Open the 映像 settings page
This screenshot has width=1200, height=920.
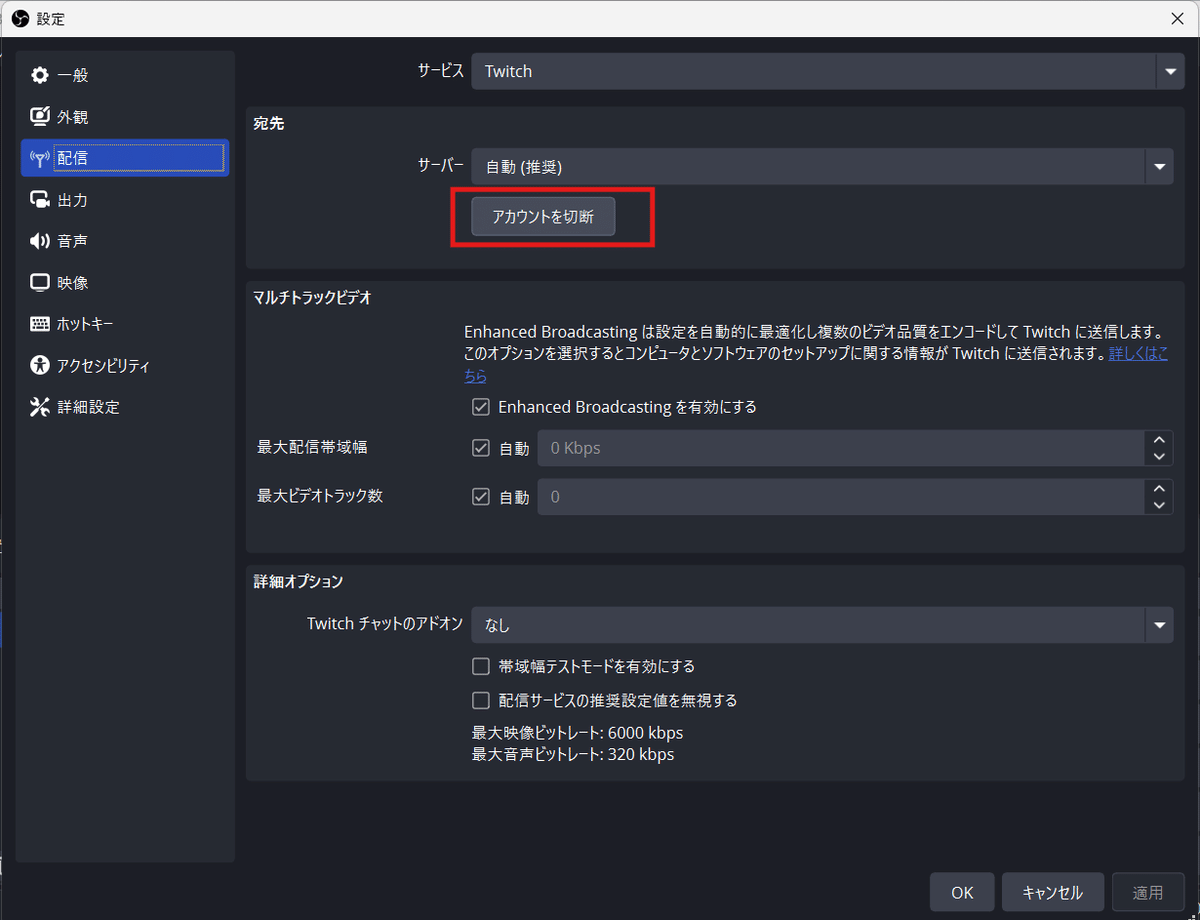pos(125,283)
